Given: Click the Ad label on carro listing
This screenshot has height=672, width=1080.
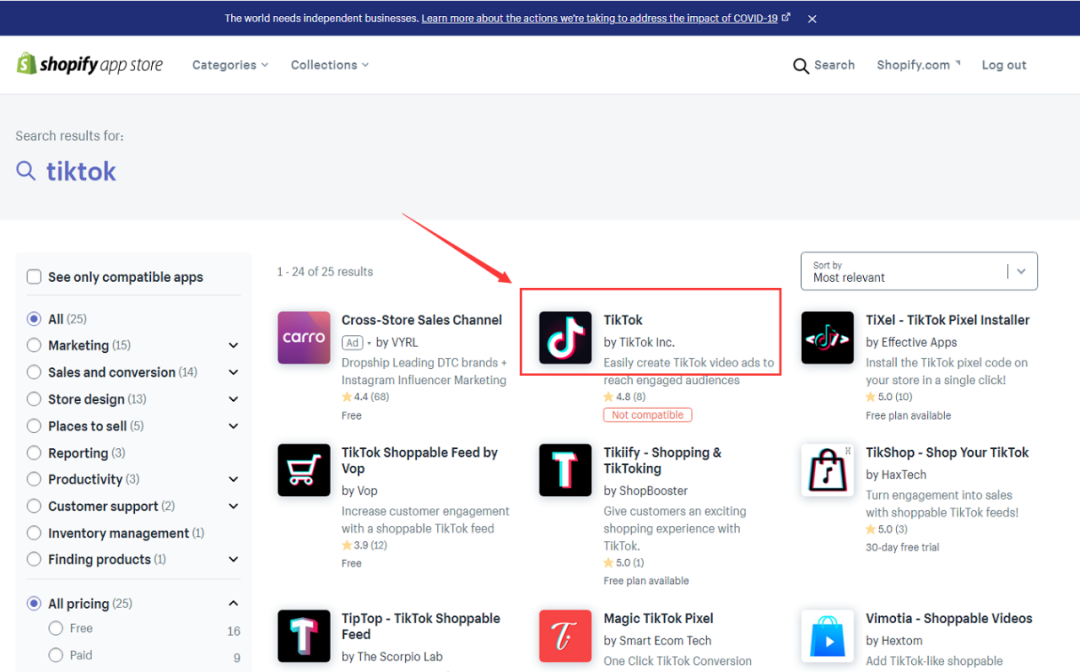Looking at the screenshot, I should pyautogui.click(x=352, y=342).
